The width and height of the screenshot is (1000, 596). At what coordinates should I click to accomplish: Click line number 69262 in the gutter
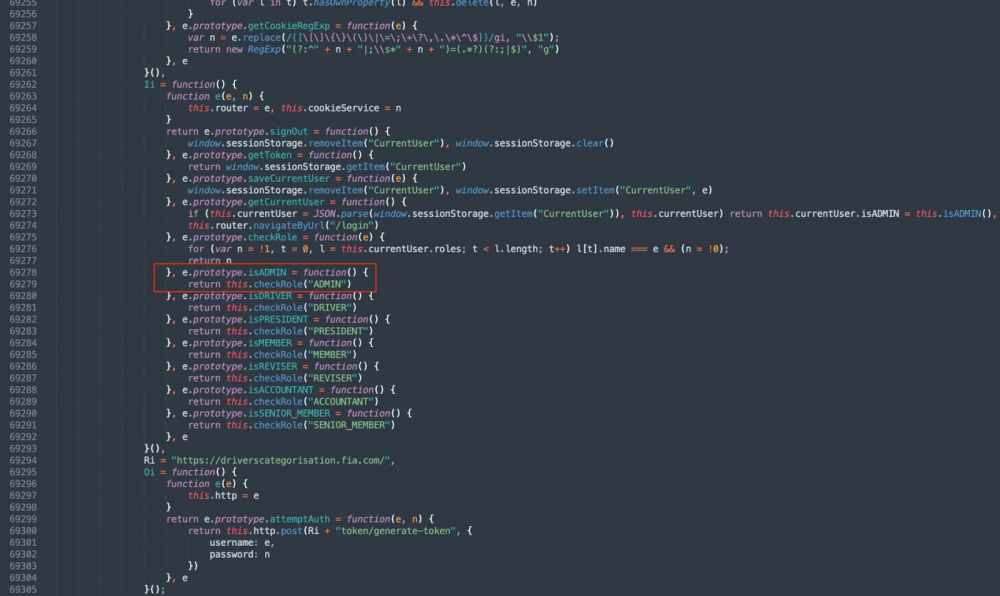[x=21, y=84]
